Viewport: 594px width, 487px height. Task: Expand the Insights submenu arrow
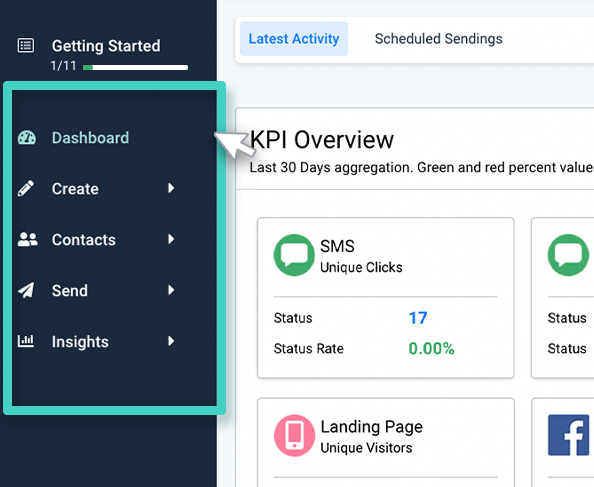pos(171,341)
